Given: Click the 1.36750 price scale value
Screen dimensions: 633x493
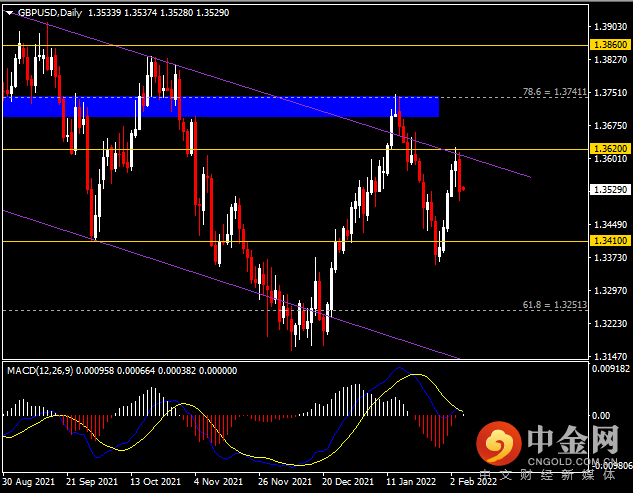Looking at the screenshot, I should tap(611, 126).
